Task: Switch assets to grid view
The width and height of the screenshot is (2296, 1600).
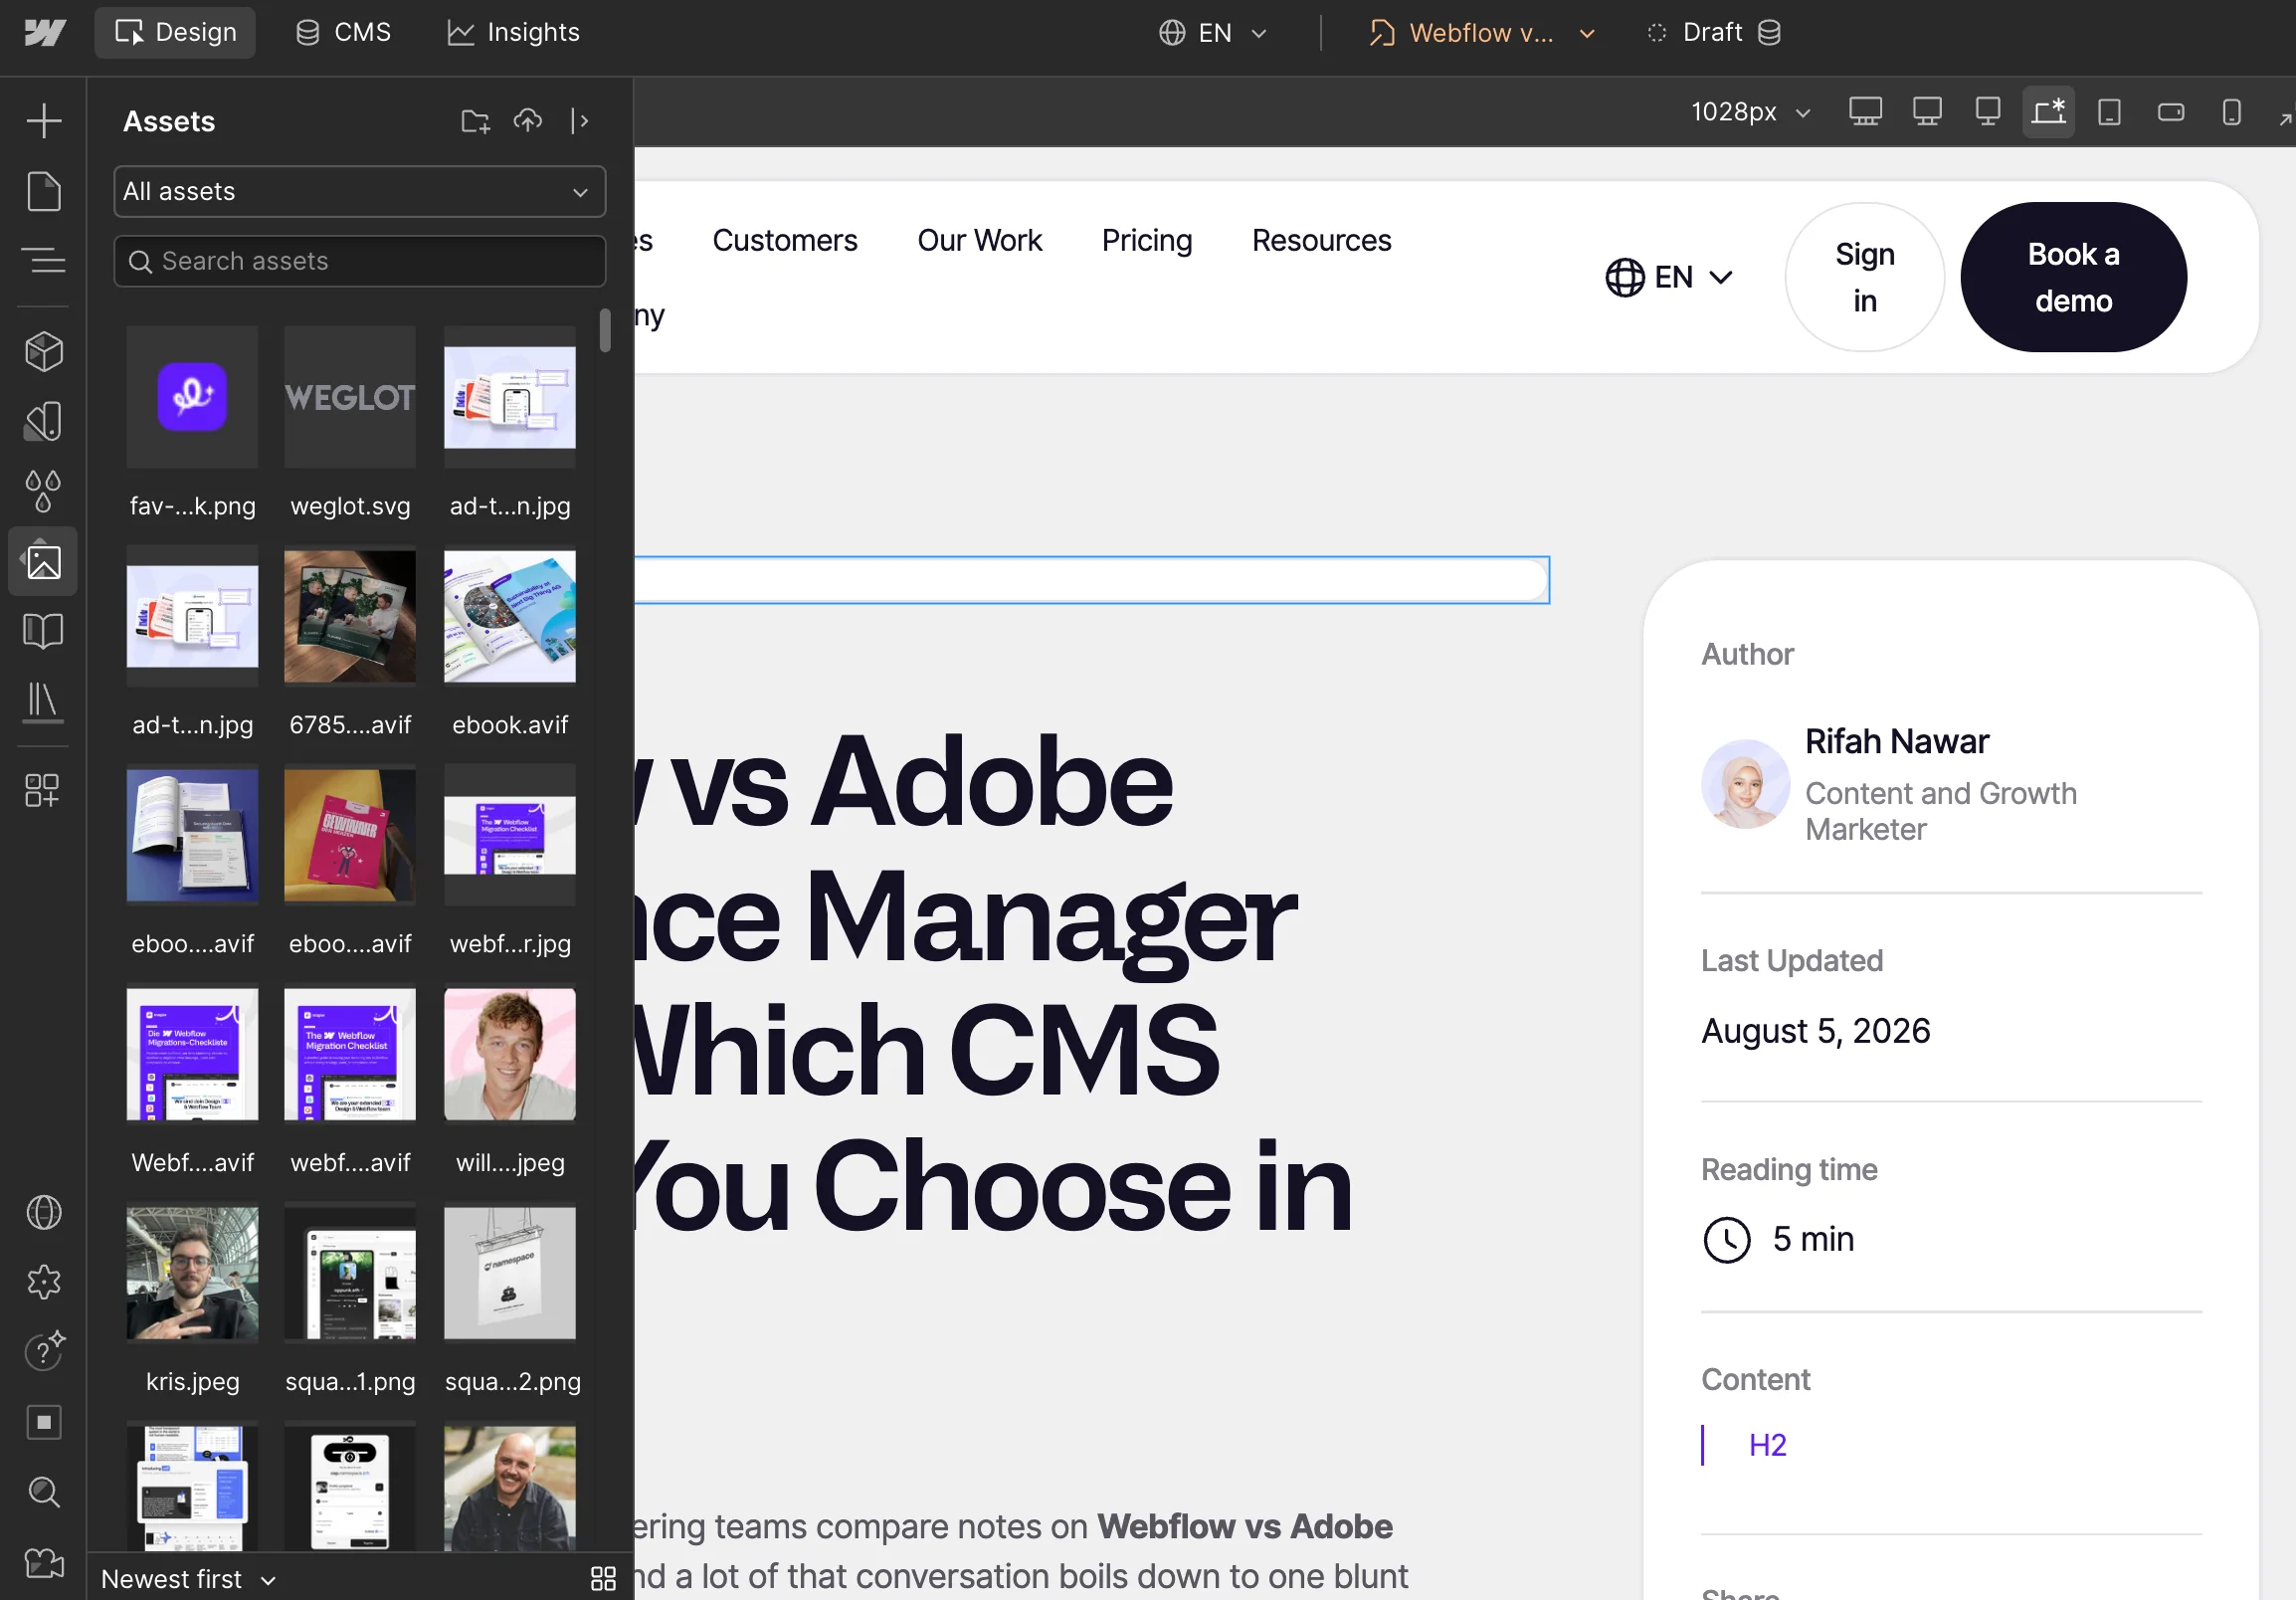Action: tap(603, 1578)
